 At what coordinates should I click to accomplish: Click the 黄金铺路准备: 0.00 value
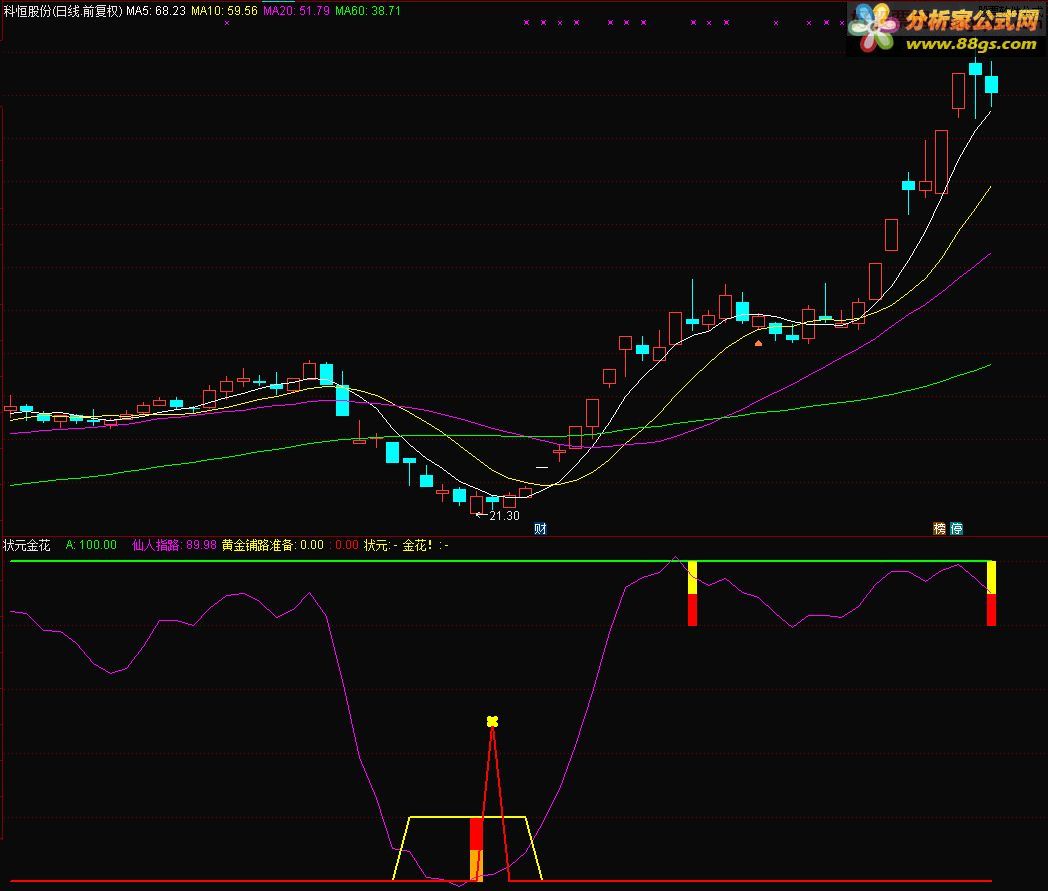[x=273, y=545]
